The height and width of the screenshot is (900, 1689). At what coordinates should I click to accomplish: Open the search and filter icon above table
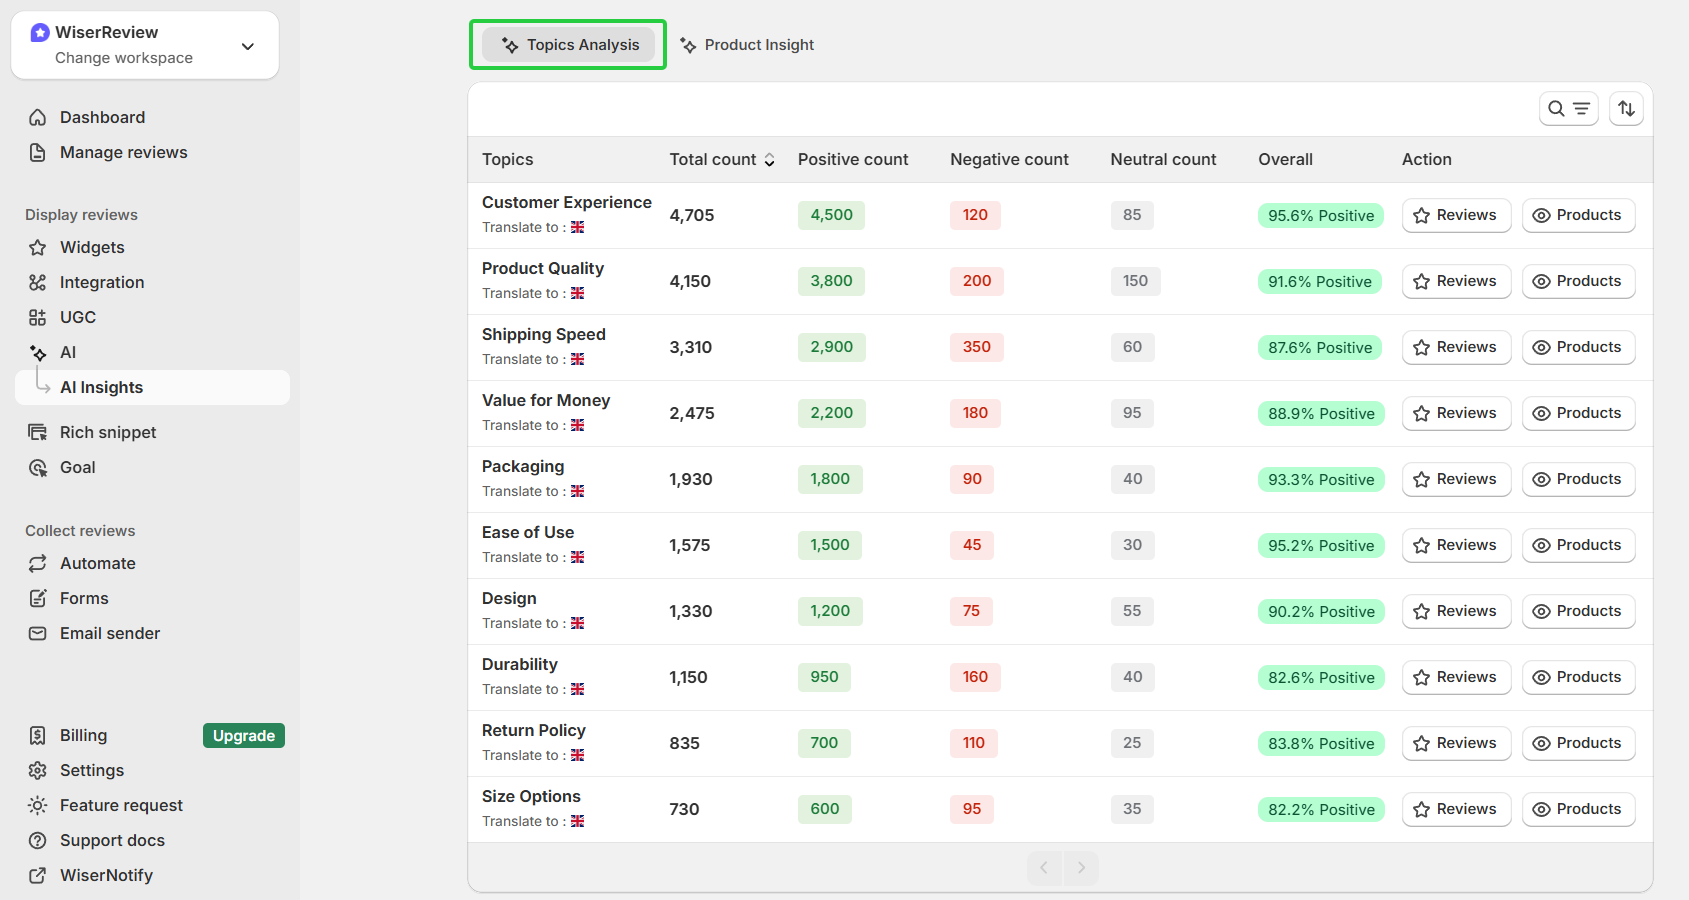coord(1568,108)
